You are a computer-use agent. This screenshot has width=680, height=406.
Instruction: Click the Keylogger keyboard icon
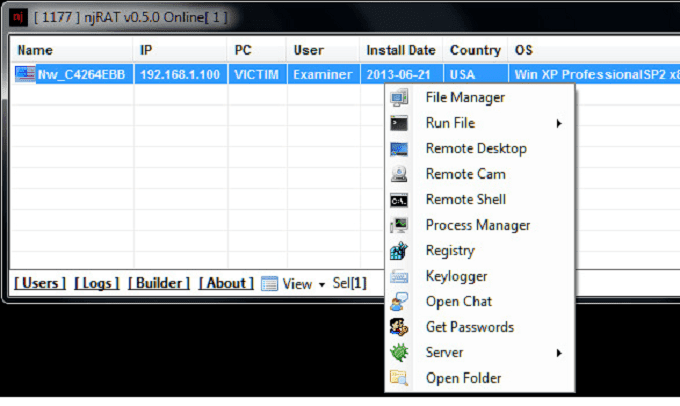coord(399,276)
